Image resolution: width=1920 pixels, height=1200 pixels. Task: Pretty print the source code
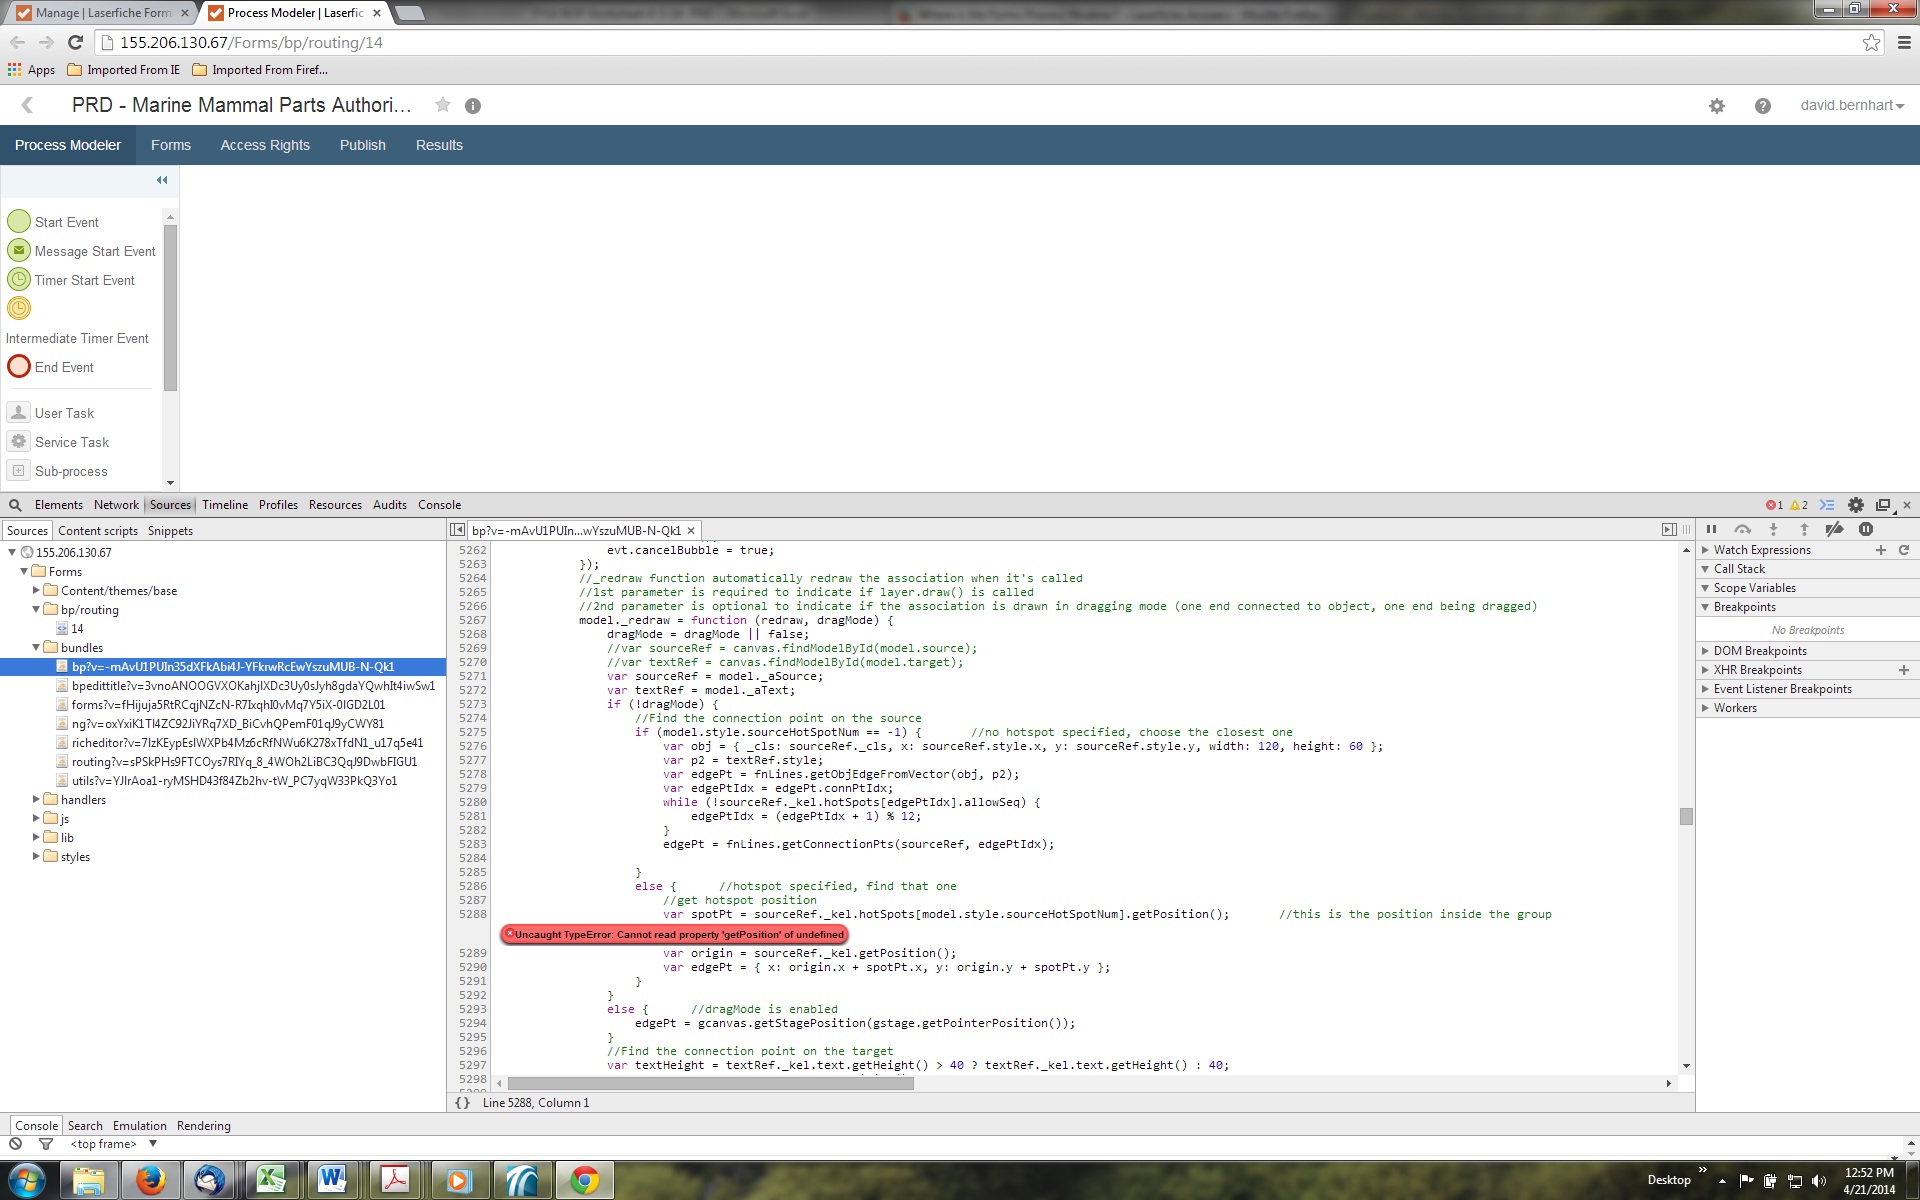click(x=462, y=1103)
